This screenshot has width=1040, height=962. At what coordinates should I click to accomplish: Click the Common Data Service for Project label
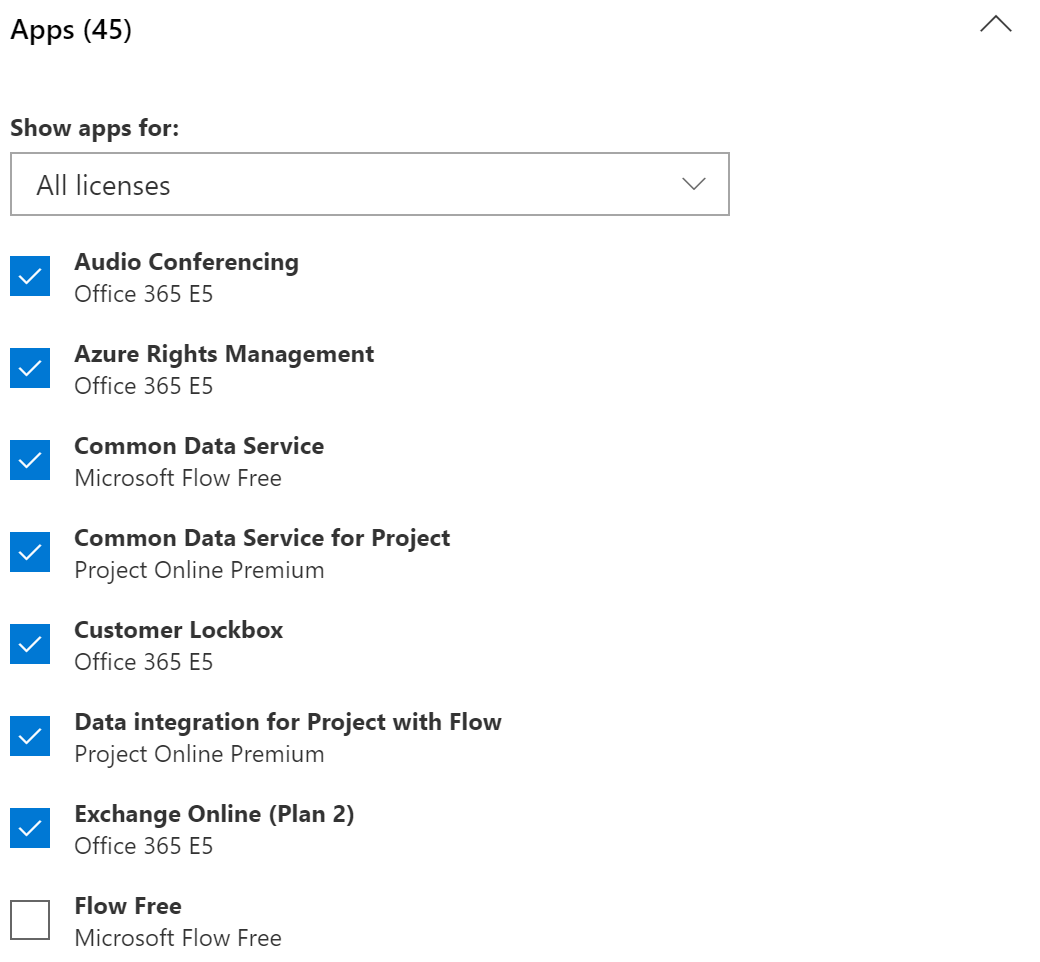(262, 538)
